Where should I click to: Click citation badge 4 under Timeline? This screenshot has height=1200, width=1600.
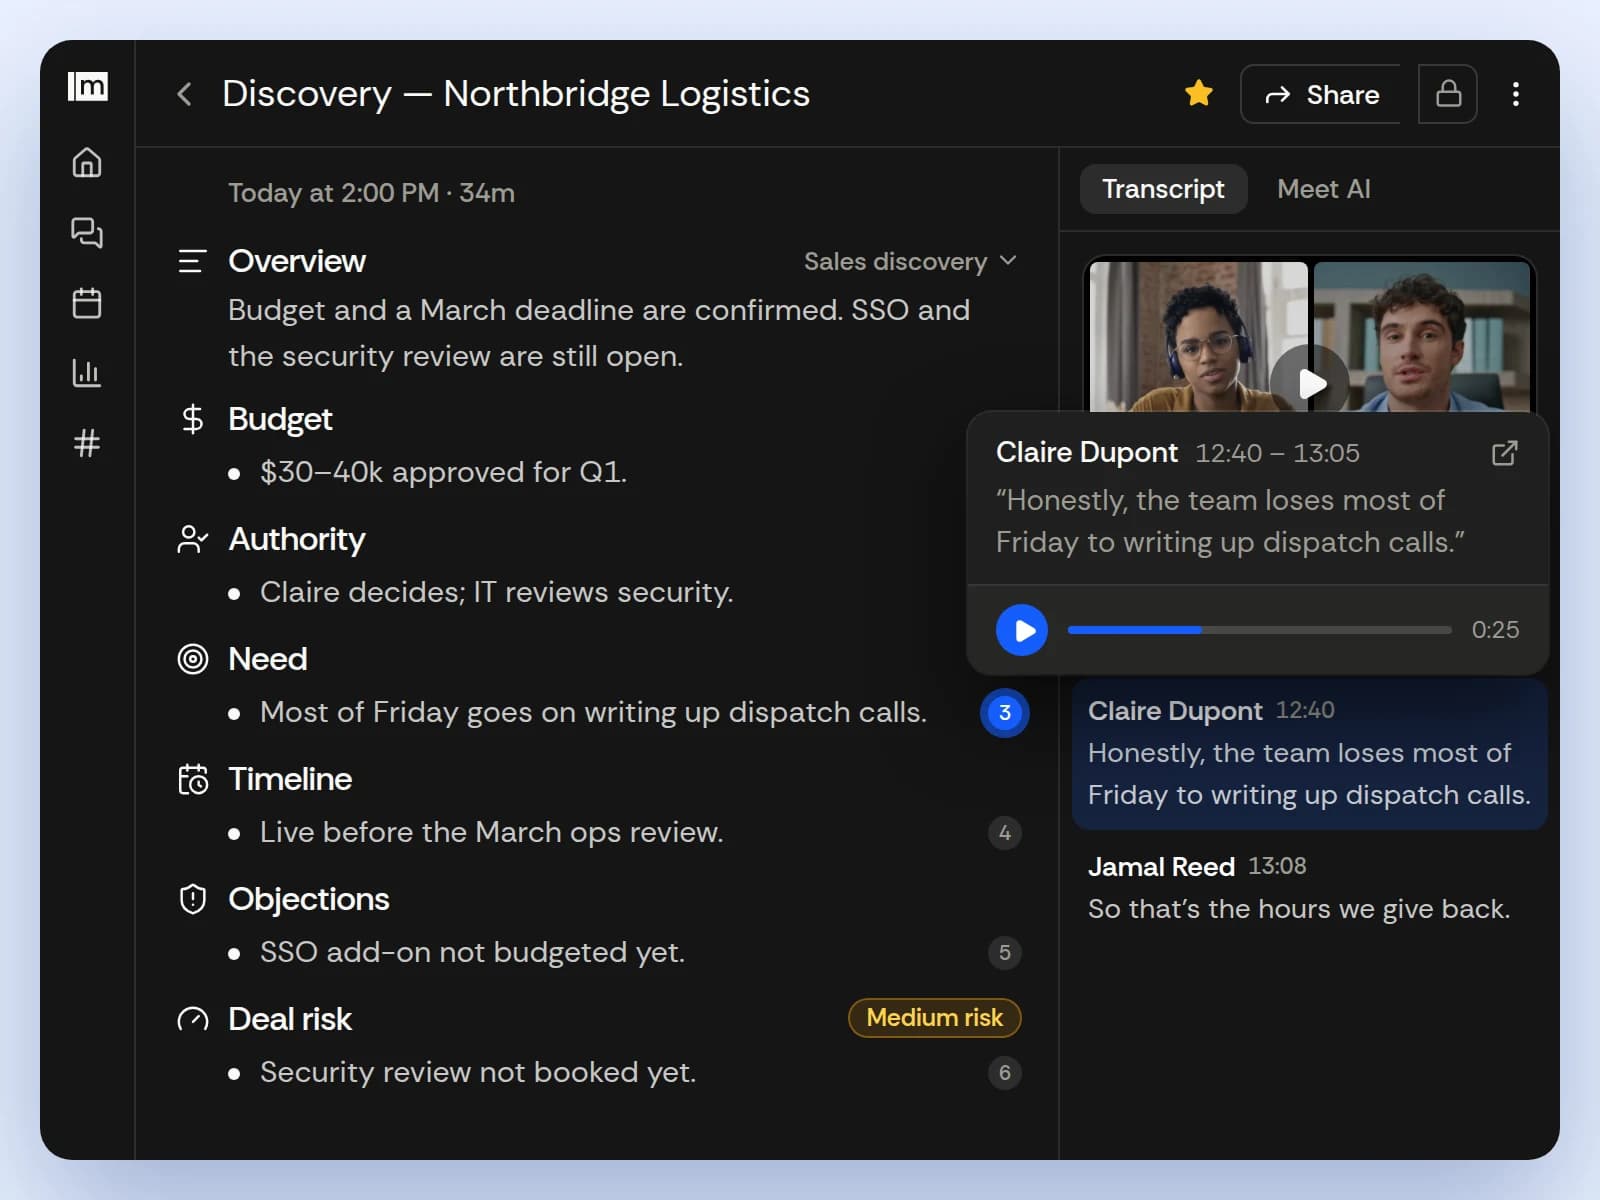click(x=1005, y=833)
